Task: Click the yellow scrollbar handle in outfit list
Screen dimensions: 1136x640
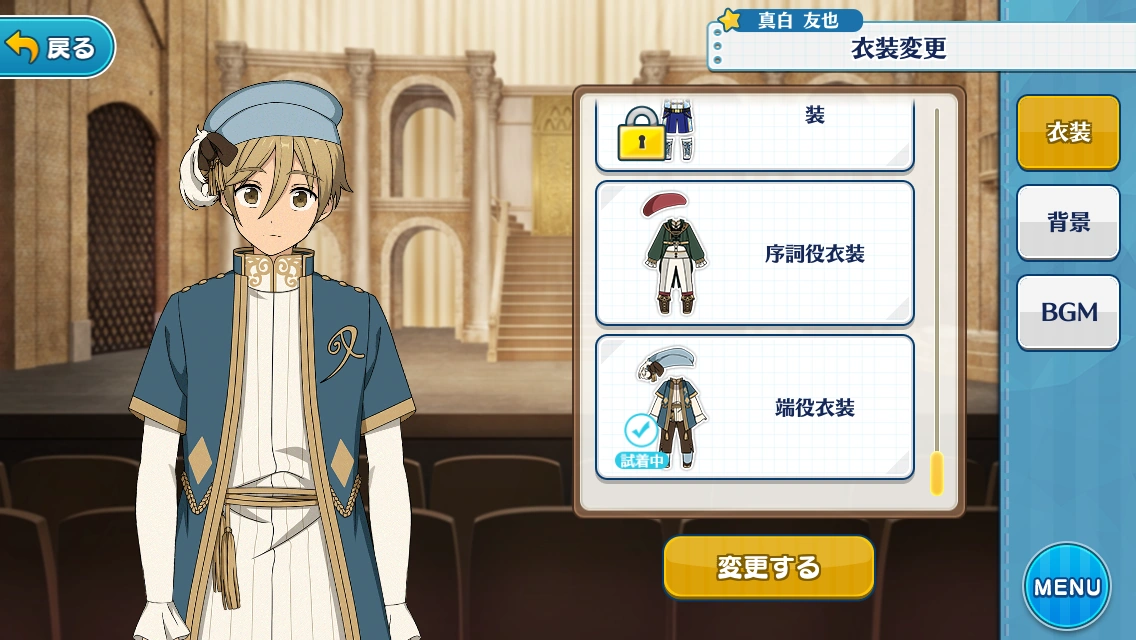Action: click(937, 473)
